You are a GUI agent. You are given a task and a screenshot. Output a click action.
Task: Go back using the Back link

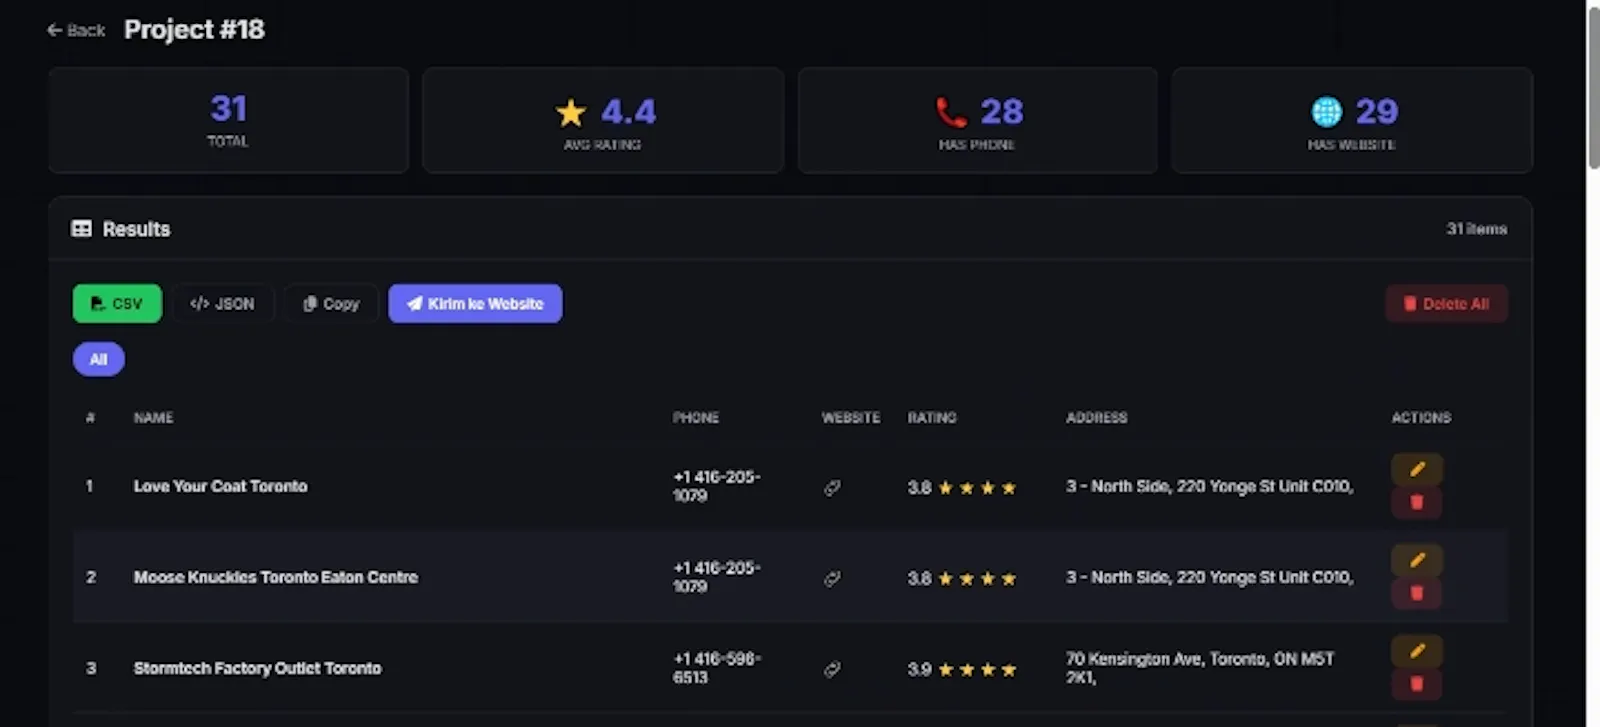[x=76, y=30]
